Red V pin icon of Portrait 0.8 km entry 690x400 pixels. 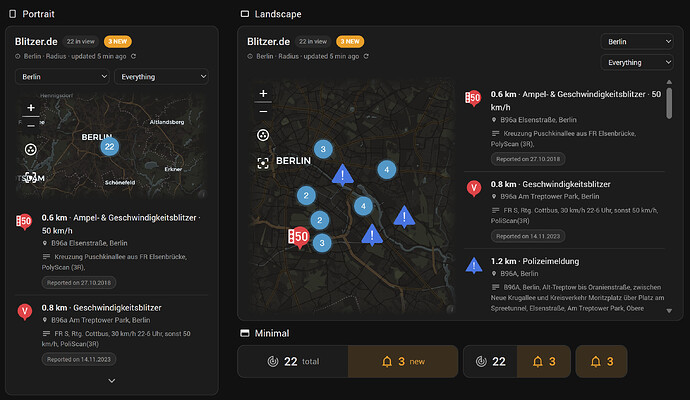click(25, 312)
